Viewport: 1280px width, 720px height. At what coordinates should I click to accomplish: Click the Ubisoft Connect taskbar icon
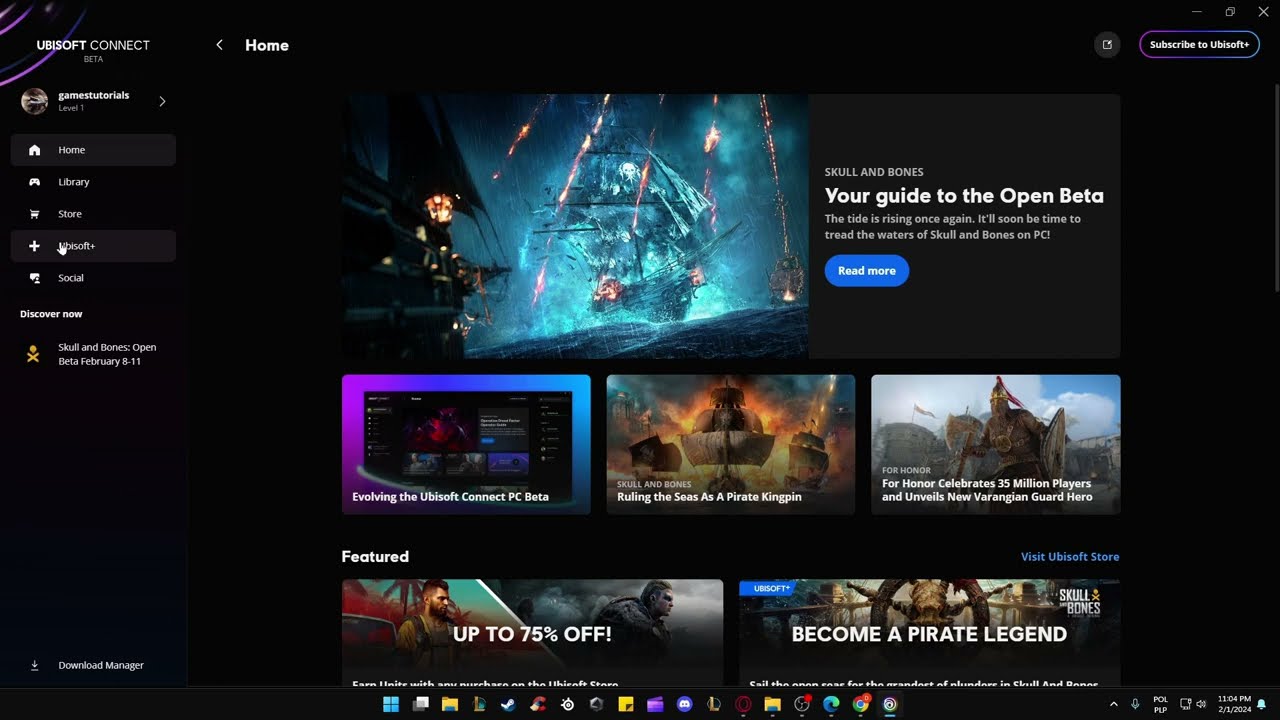point(890,704)
